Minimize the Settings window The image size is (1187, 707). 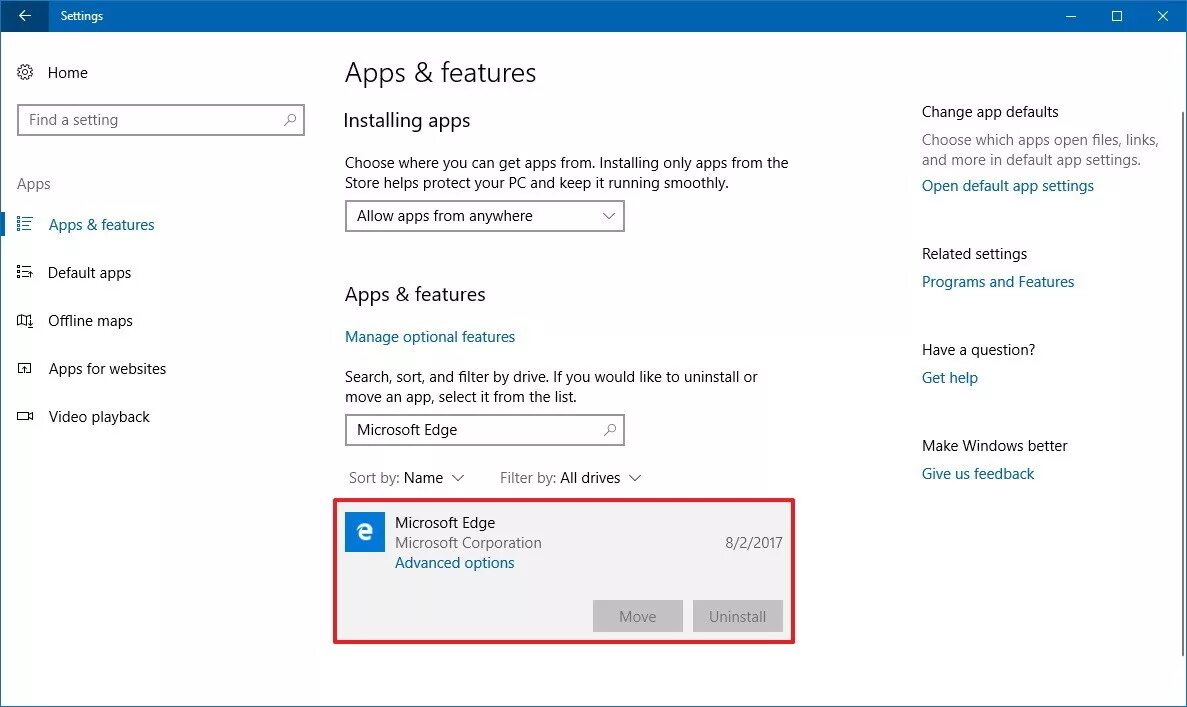1070,16
